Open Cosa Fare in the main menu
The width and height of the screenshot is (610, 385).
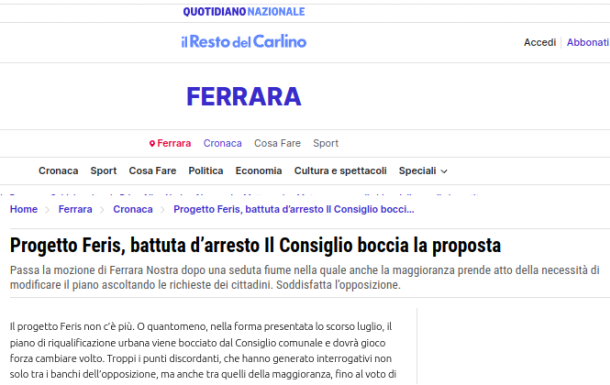coord(152,171)
